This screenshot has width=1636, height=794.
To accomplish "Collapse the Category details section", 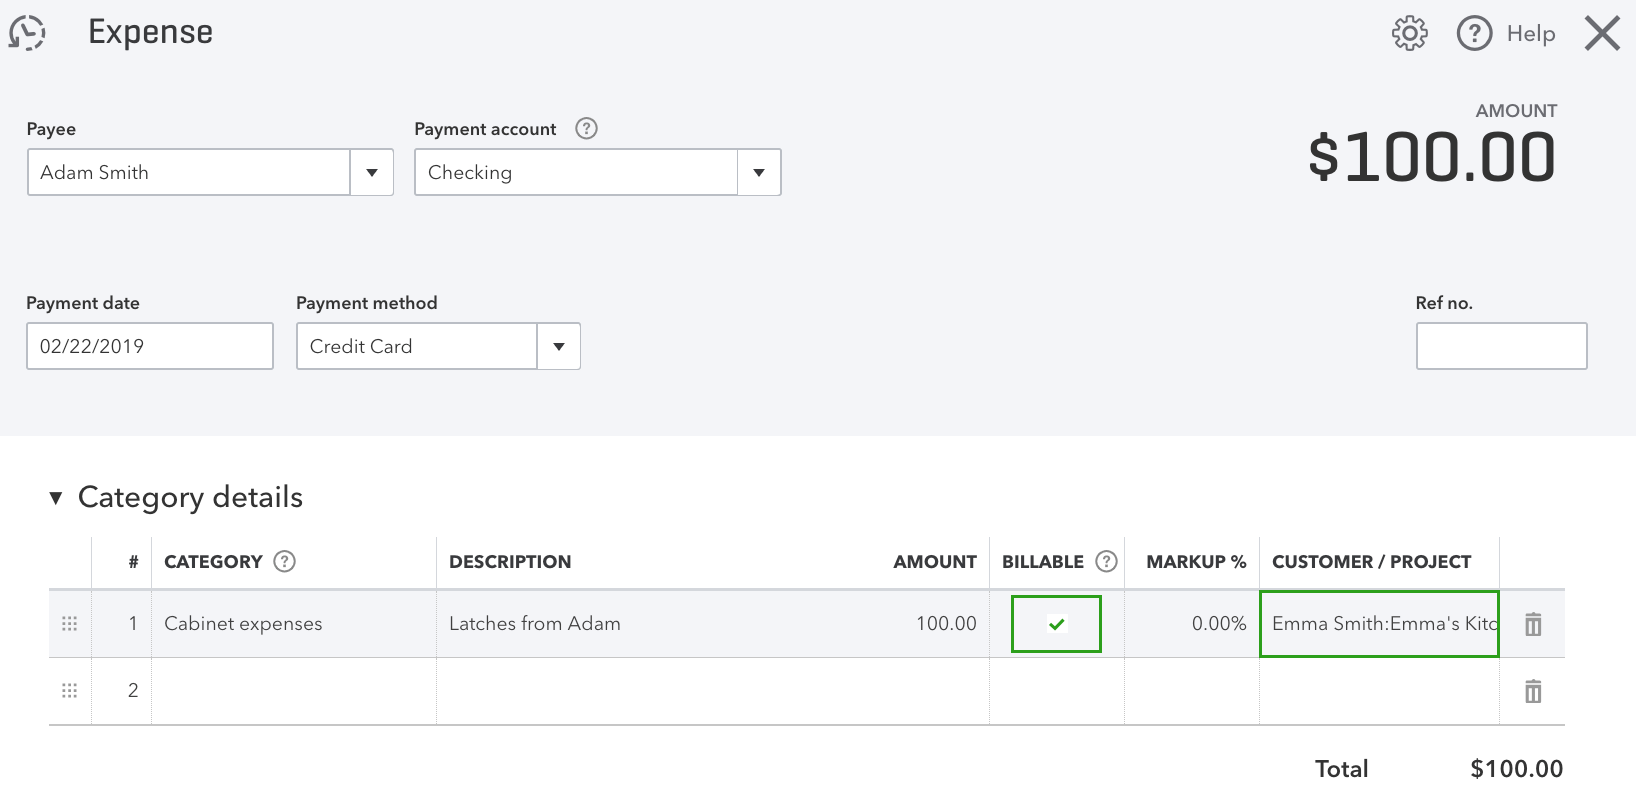I will click(56, 498).
